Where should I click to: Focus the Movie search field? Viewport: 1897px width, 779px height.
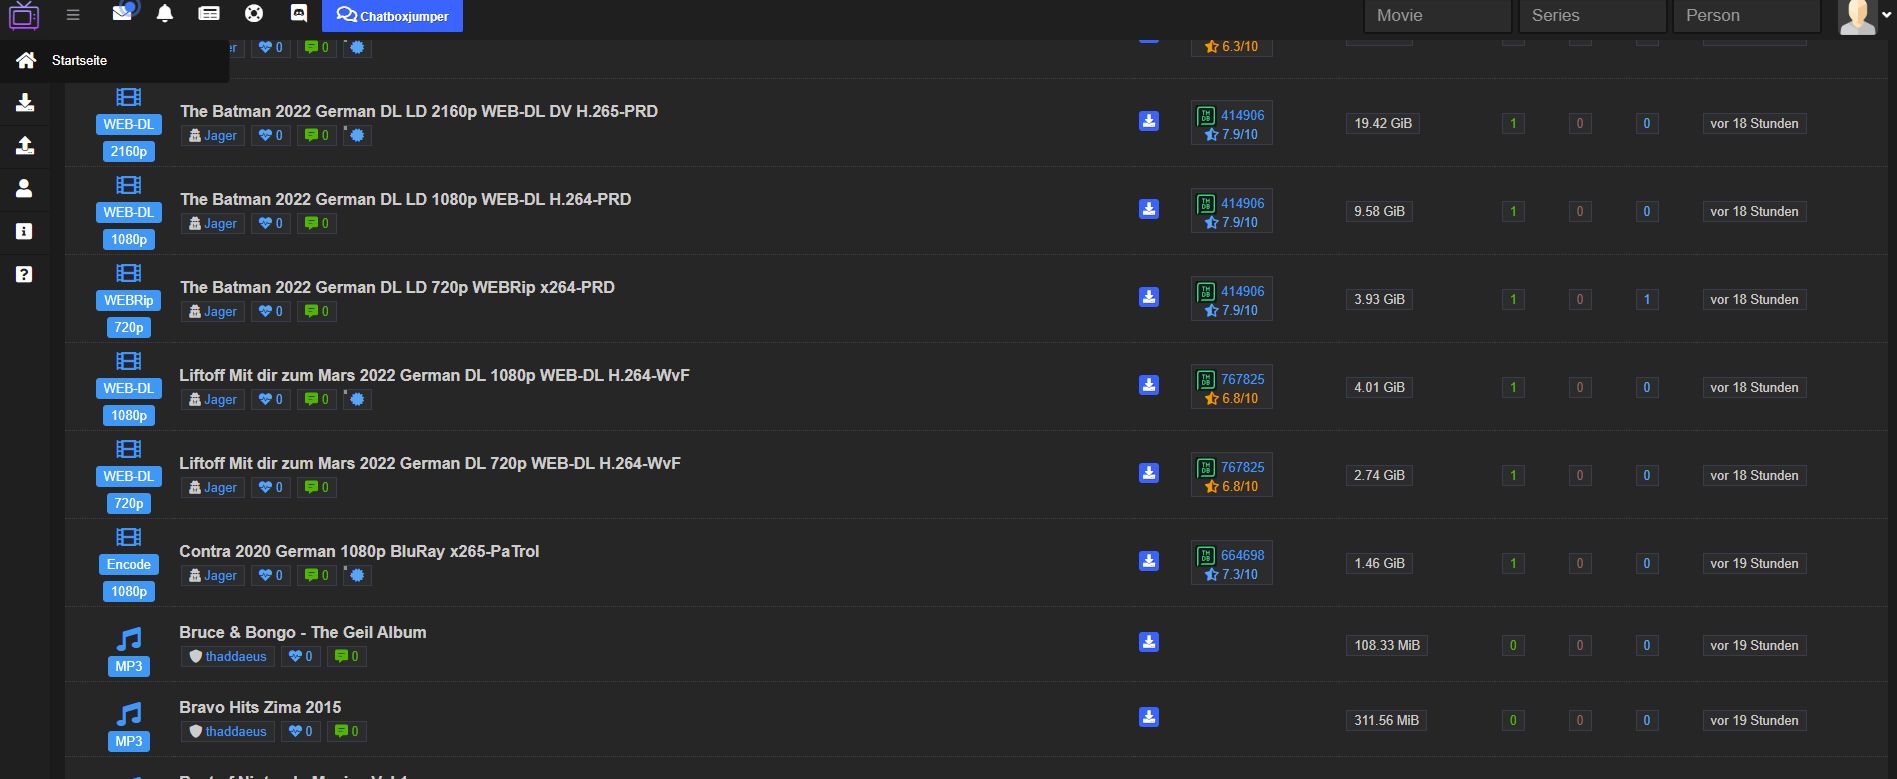(x=1438, y=16)
